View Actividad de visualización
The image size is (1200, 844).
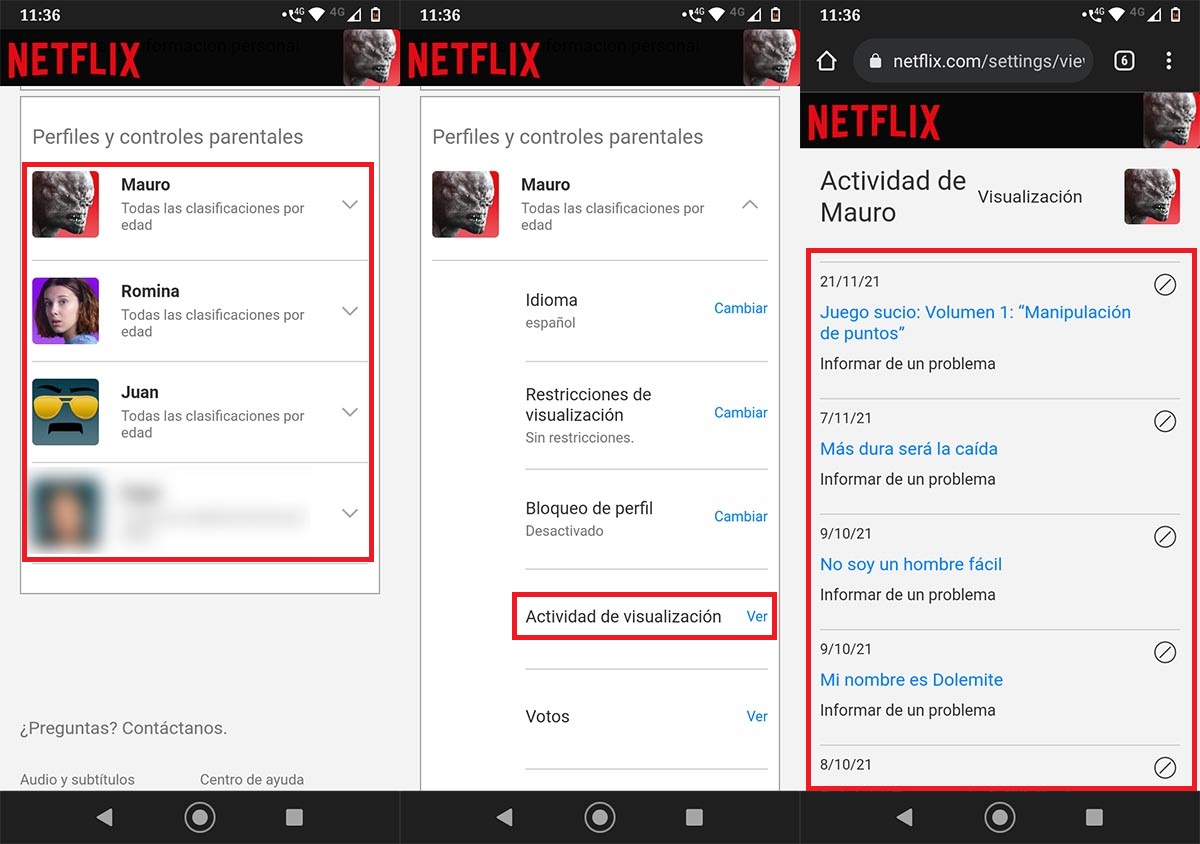coord(757,616)
